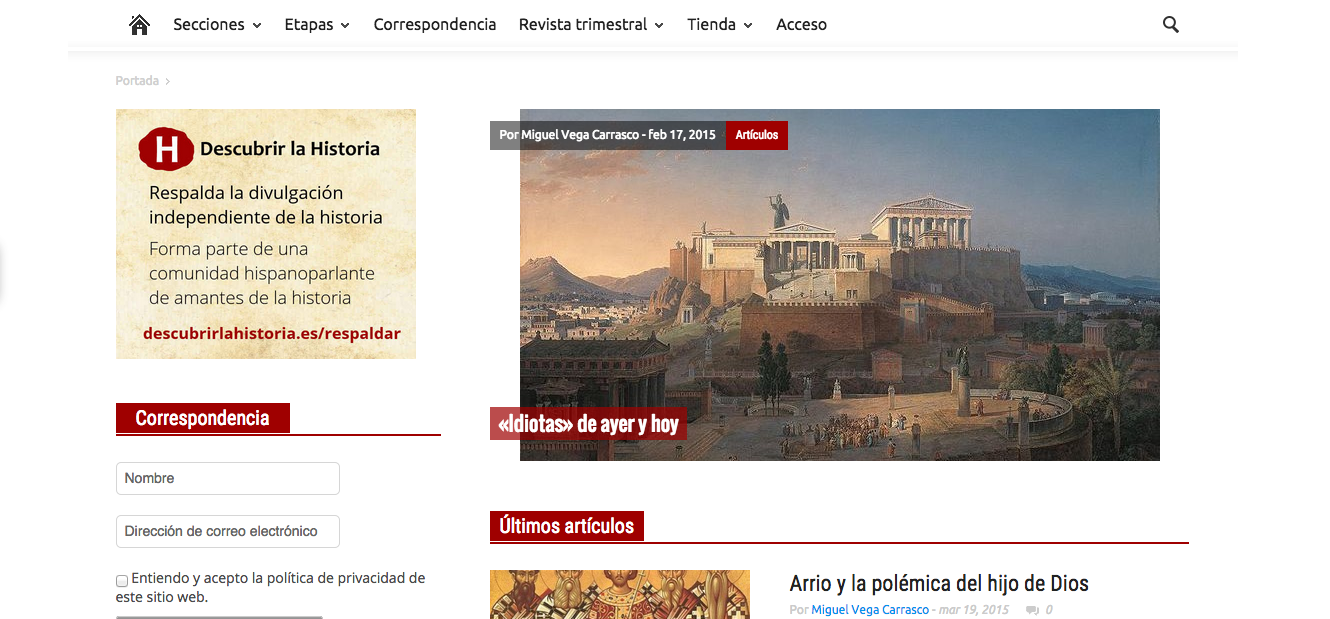Click the Portada breadcrumb link
The image size is (1330, 619).
pos(137,81)
